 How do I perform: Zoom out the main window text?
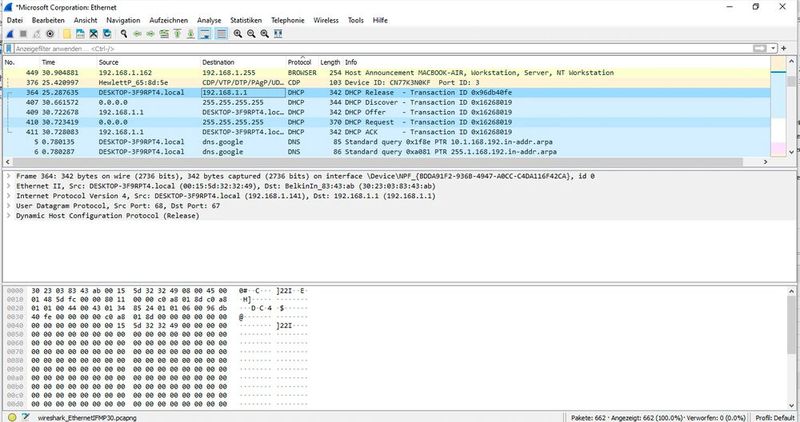tap(251, 34)
